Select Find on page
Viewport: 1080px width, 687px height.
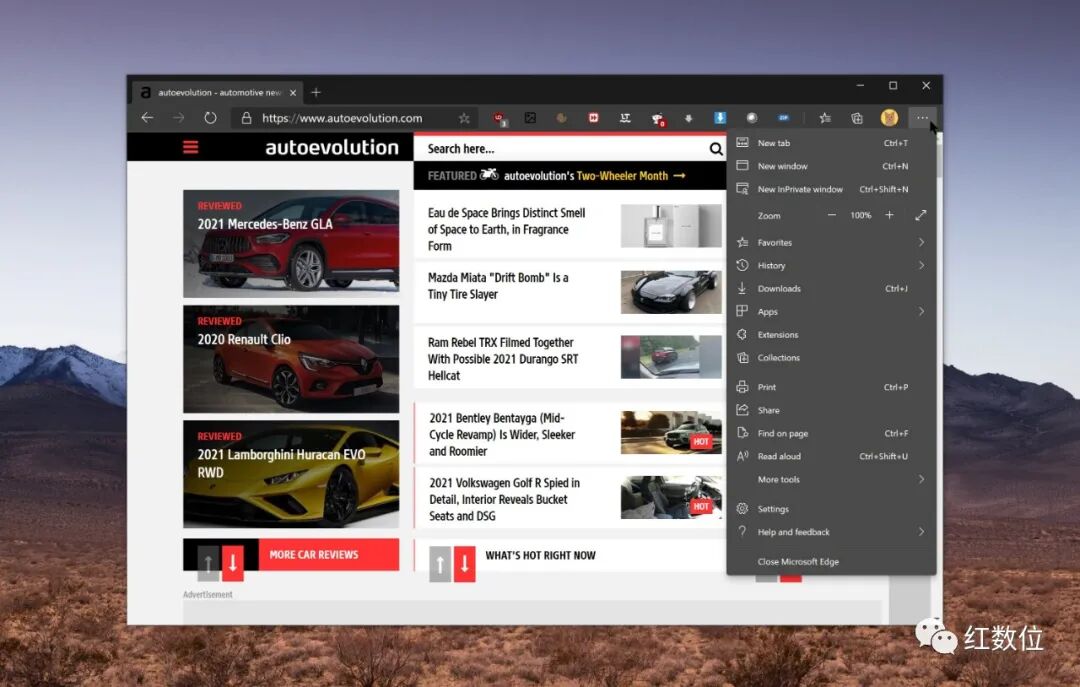tap(831, 433)
